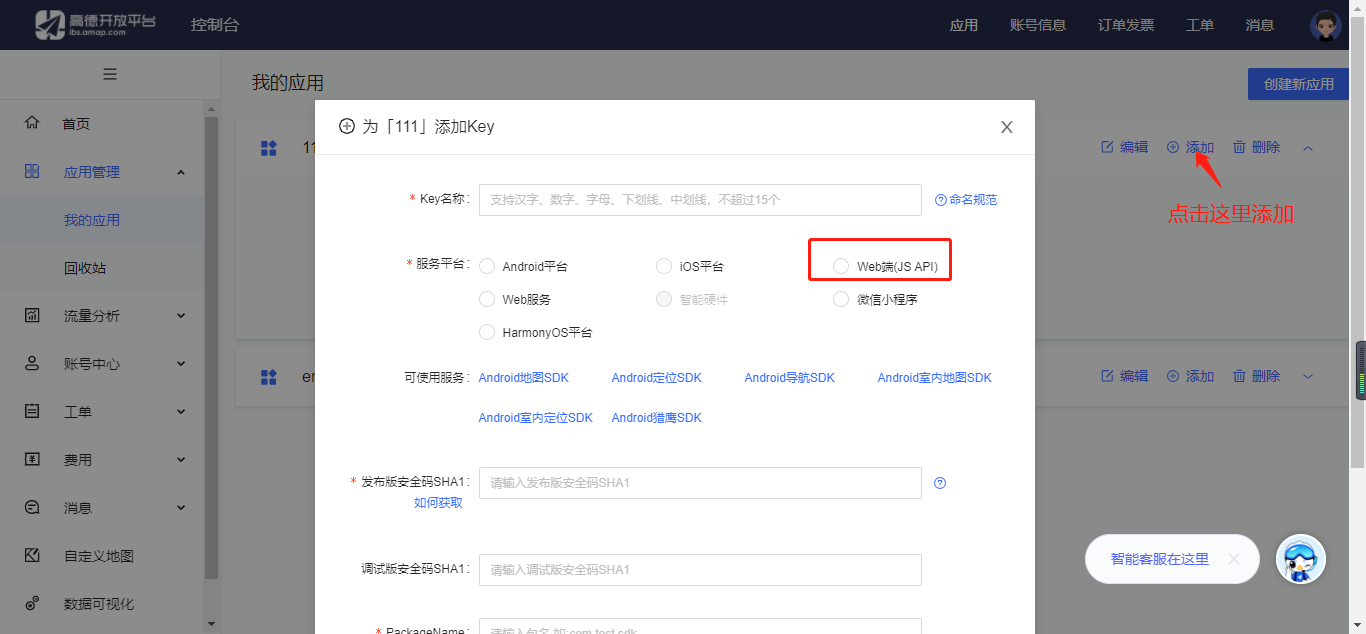Image resolution: width=1366 pixels, height=634 pixels.
Task: Collapse the 应用管理 menu chevron
Action: coord(181,172)
